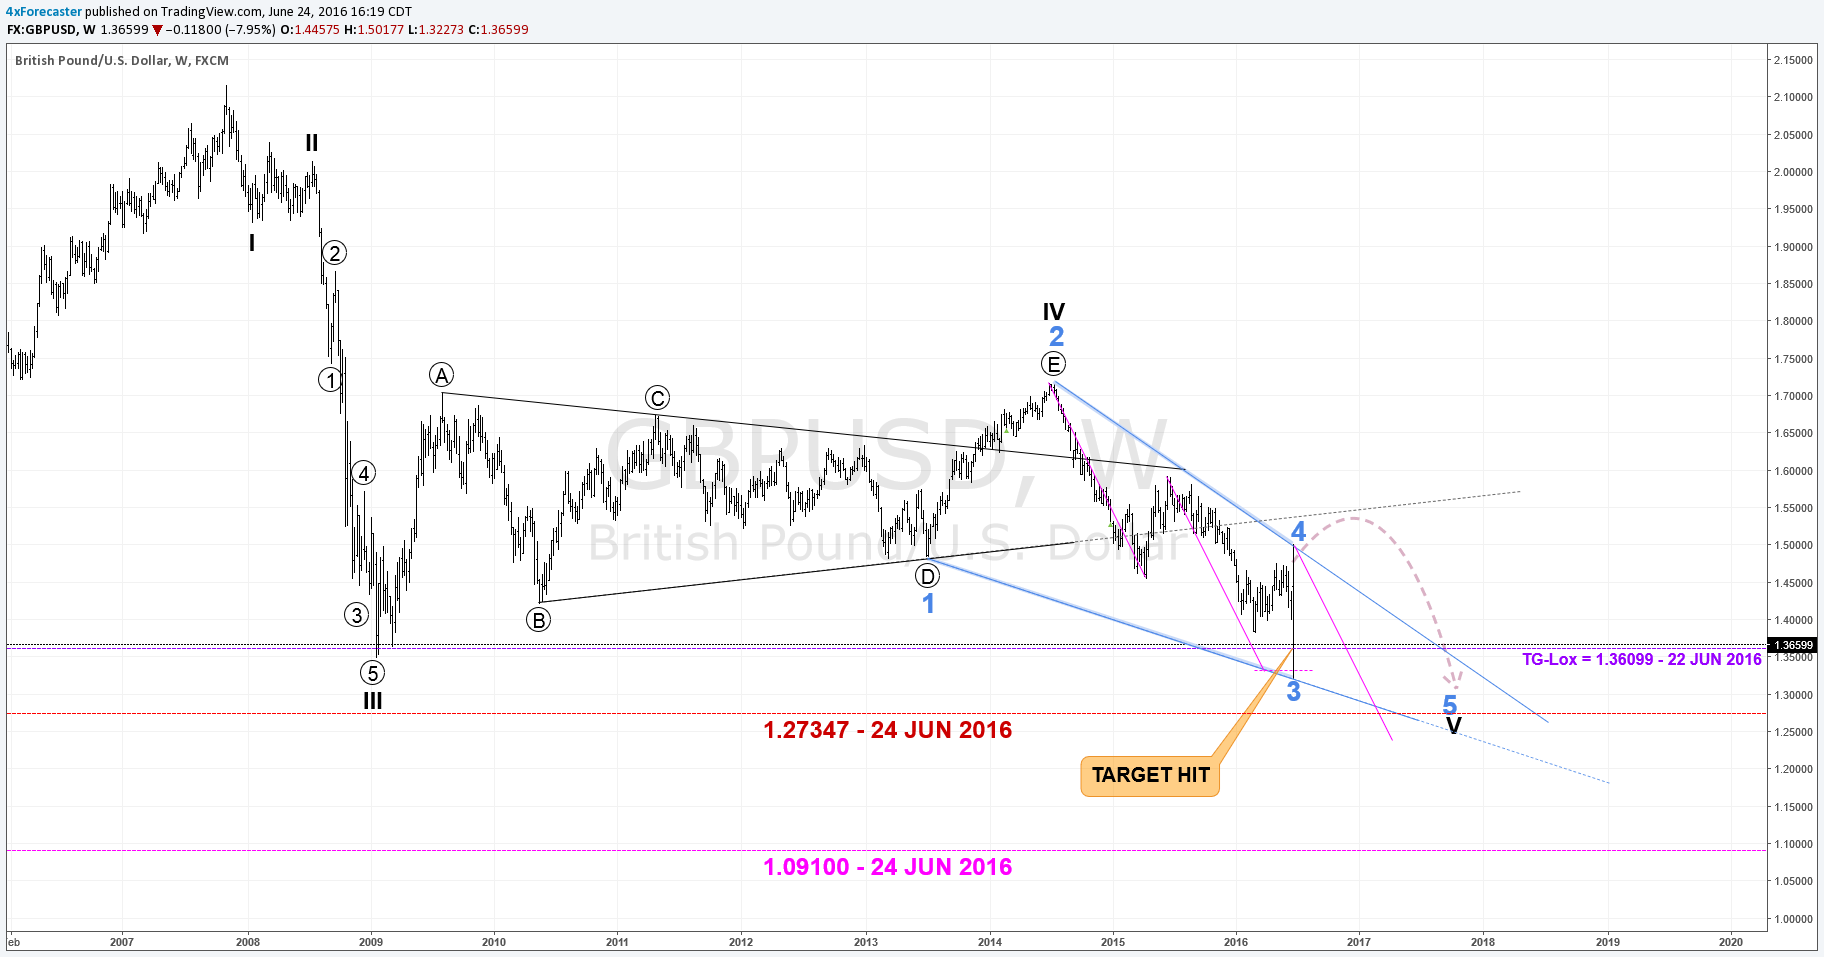Click the circled 5 wave marker
1824x957 pixels.
pos(372,673)
